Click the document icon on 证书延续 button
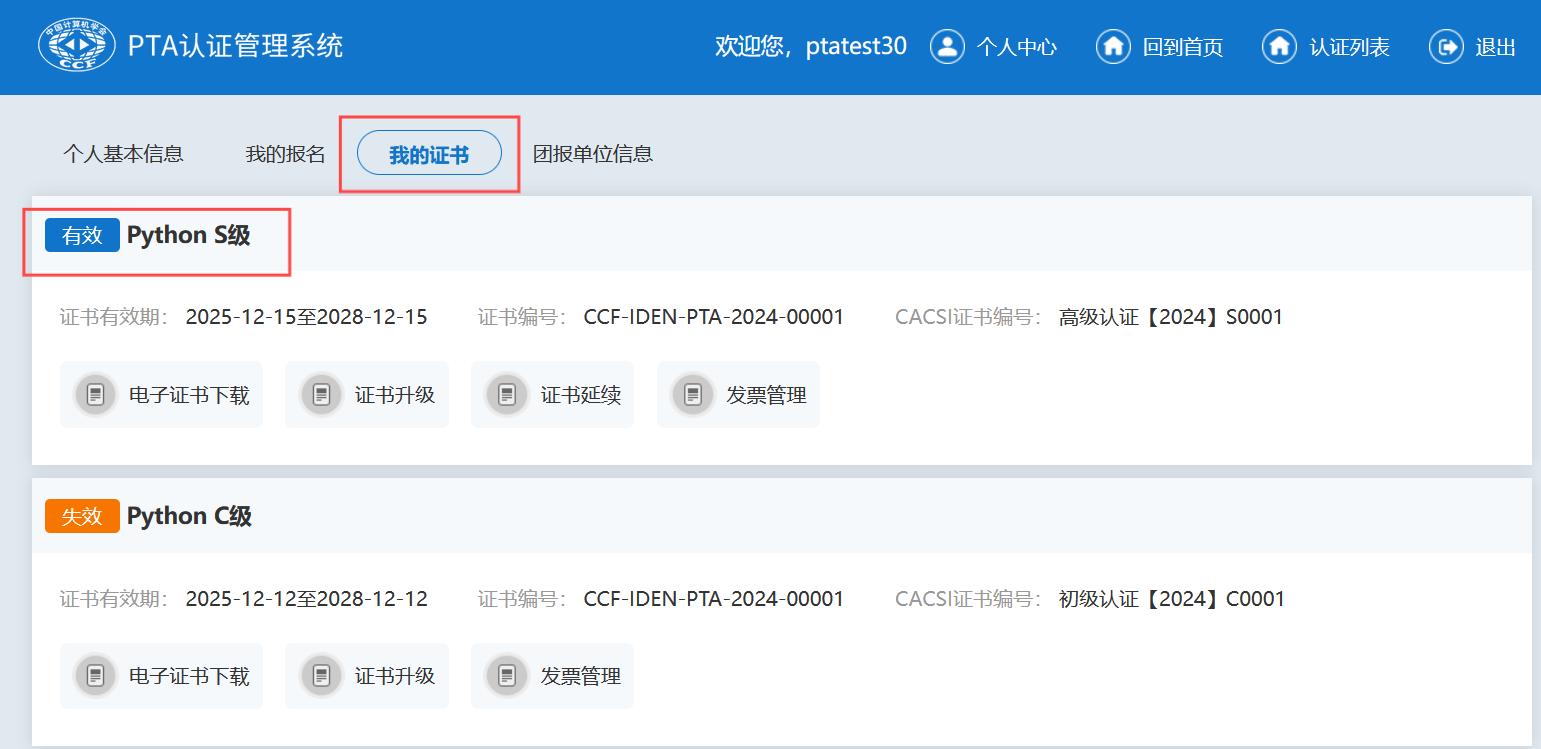Viewport: 1541px width, 749px height. (x=506, y=394)
